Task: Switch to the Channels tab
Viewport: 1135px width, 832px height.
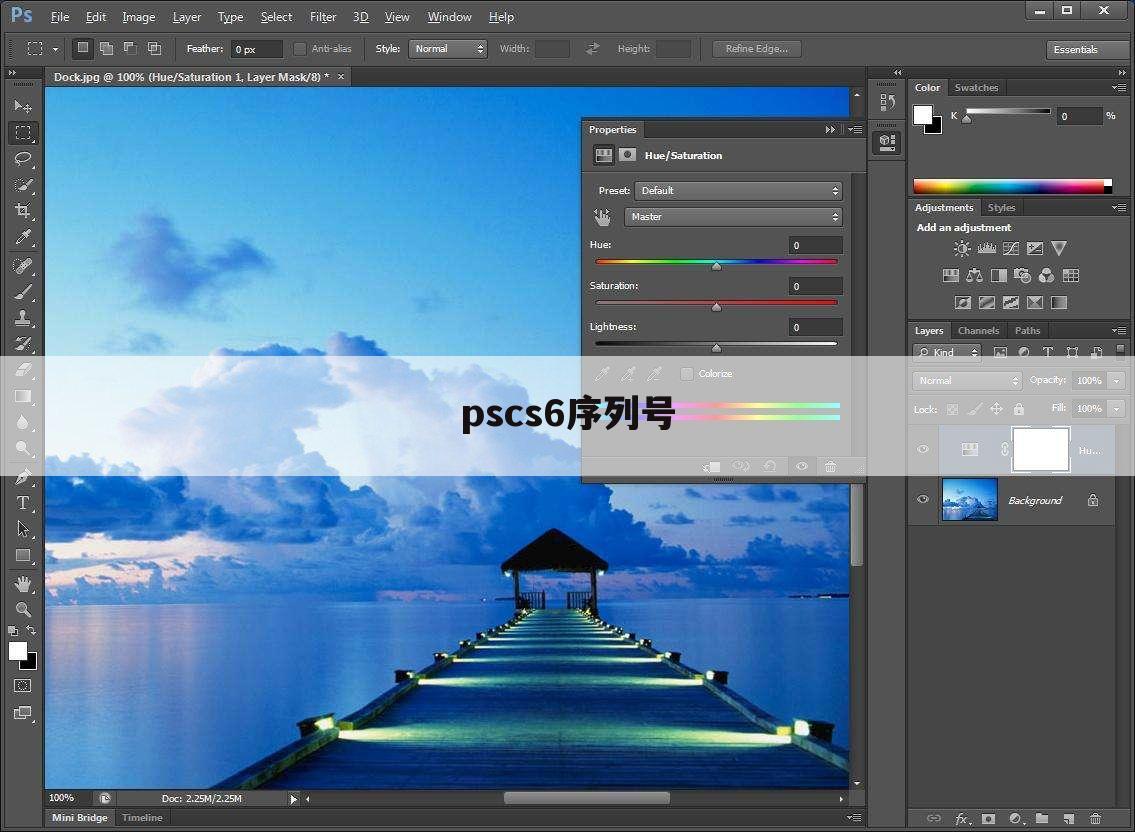Action: [978, 331]
